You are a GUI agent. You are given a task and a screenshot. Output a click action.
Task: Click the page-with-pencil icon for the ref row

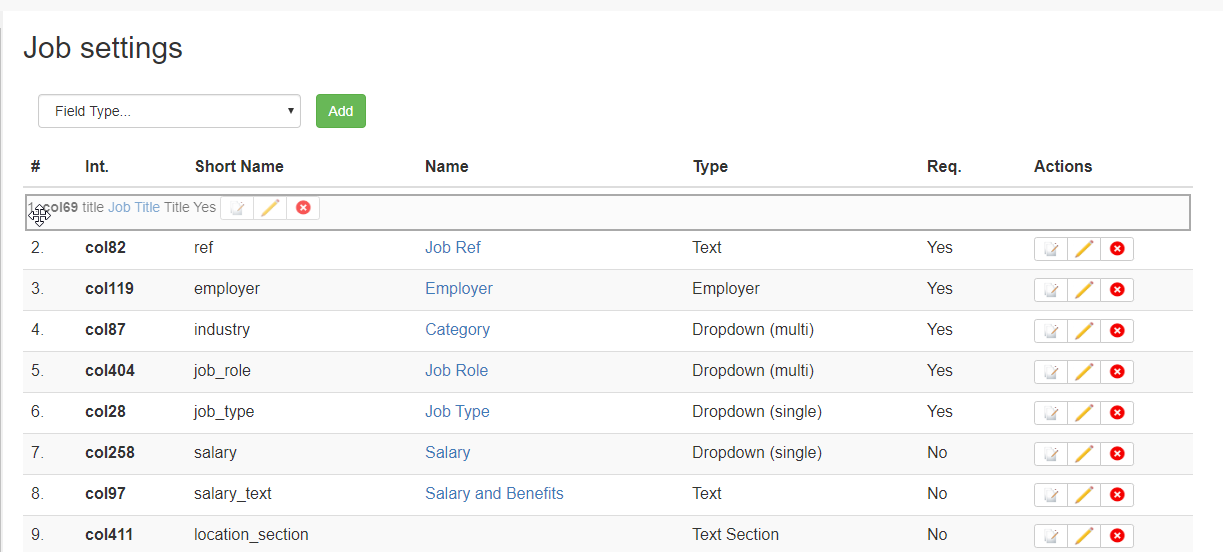[1051, 249]
